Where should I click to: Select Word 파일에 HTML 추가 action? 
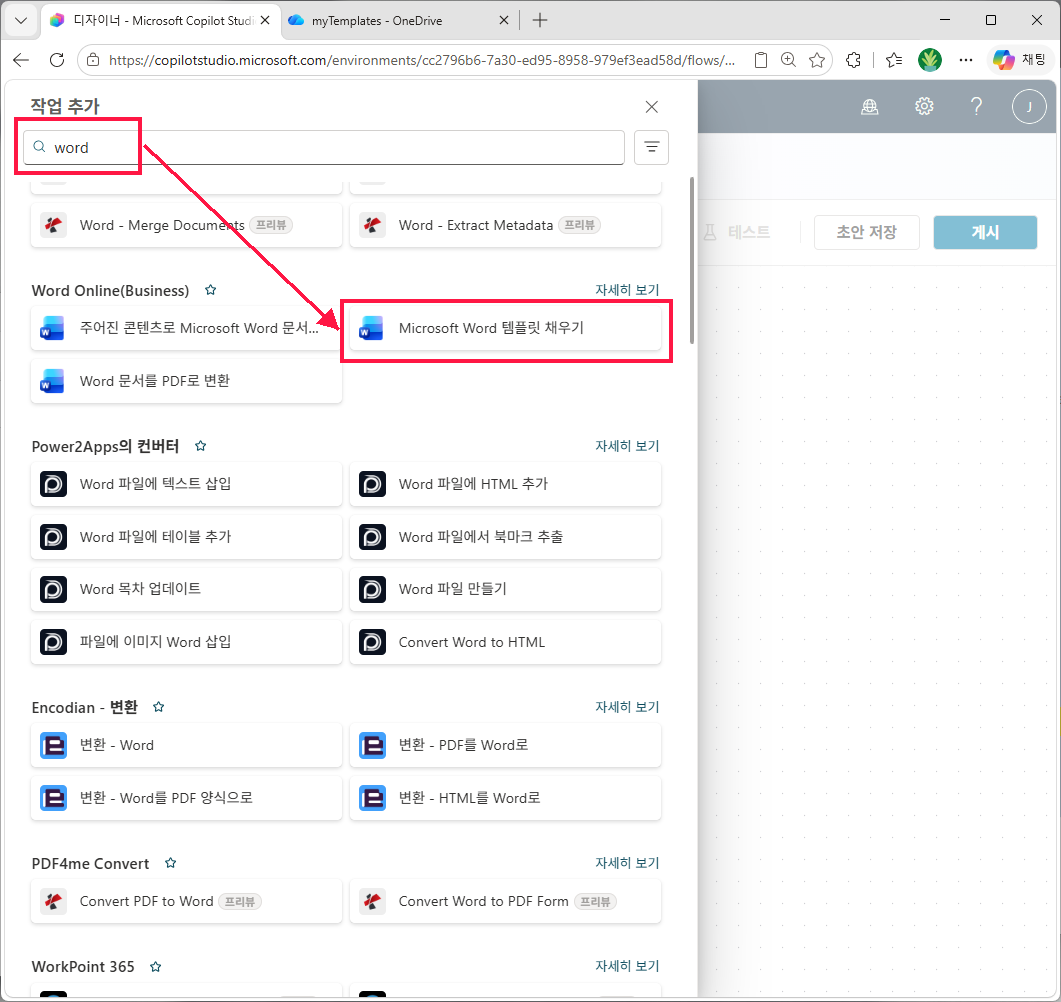click(505, 484)
